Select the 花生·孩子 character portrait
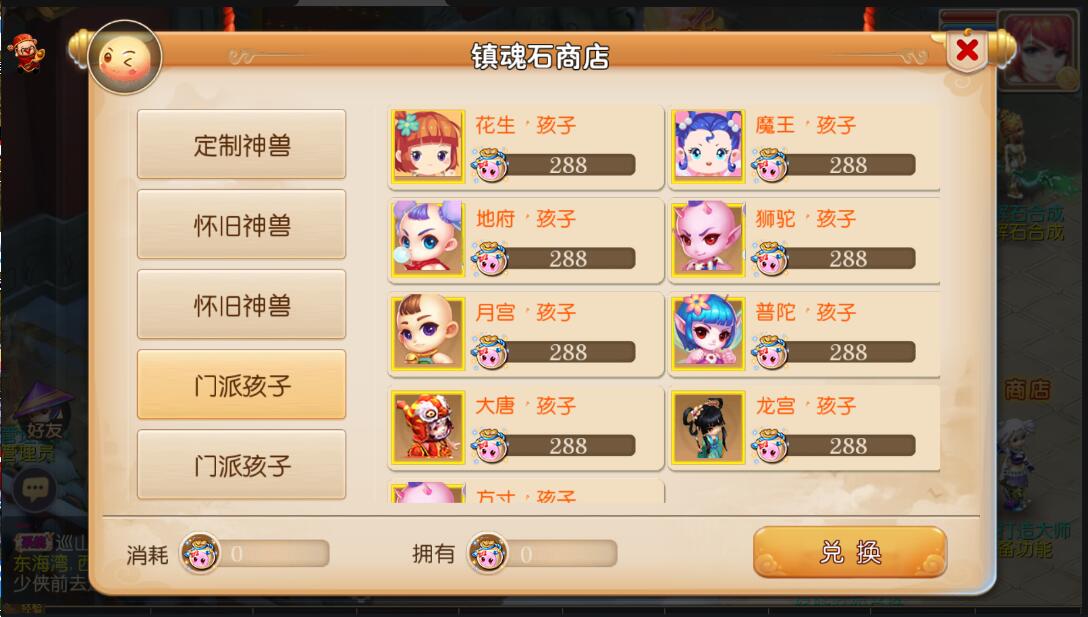 [x=427, y=146]
